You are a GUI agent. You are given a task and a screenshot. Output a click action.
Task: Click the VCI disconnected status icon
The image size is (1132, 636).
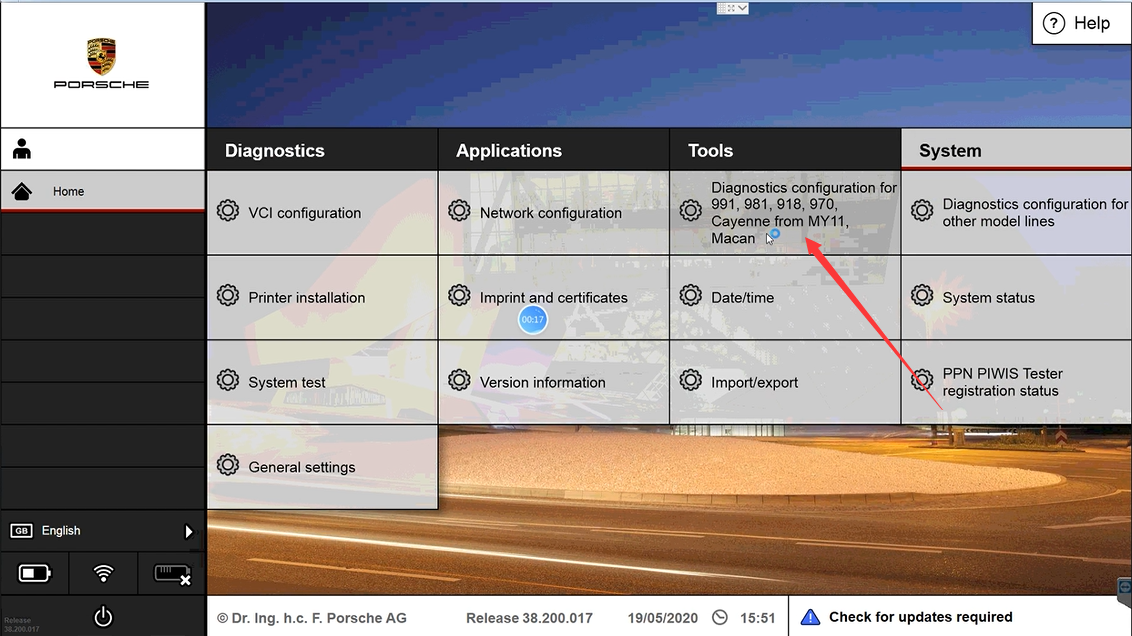click(171, 573)
